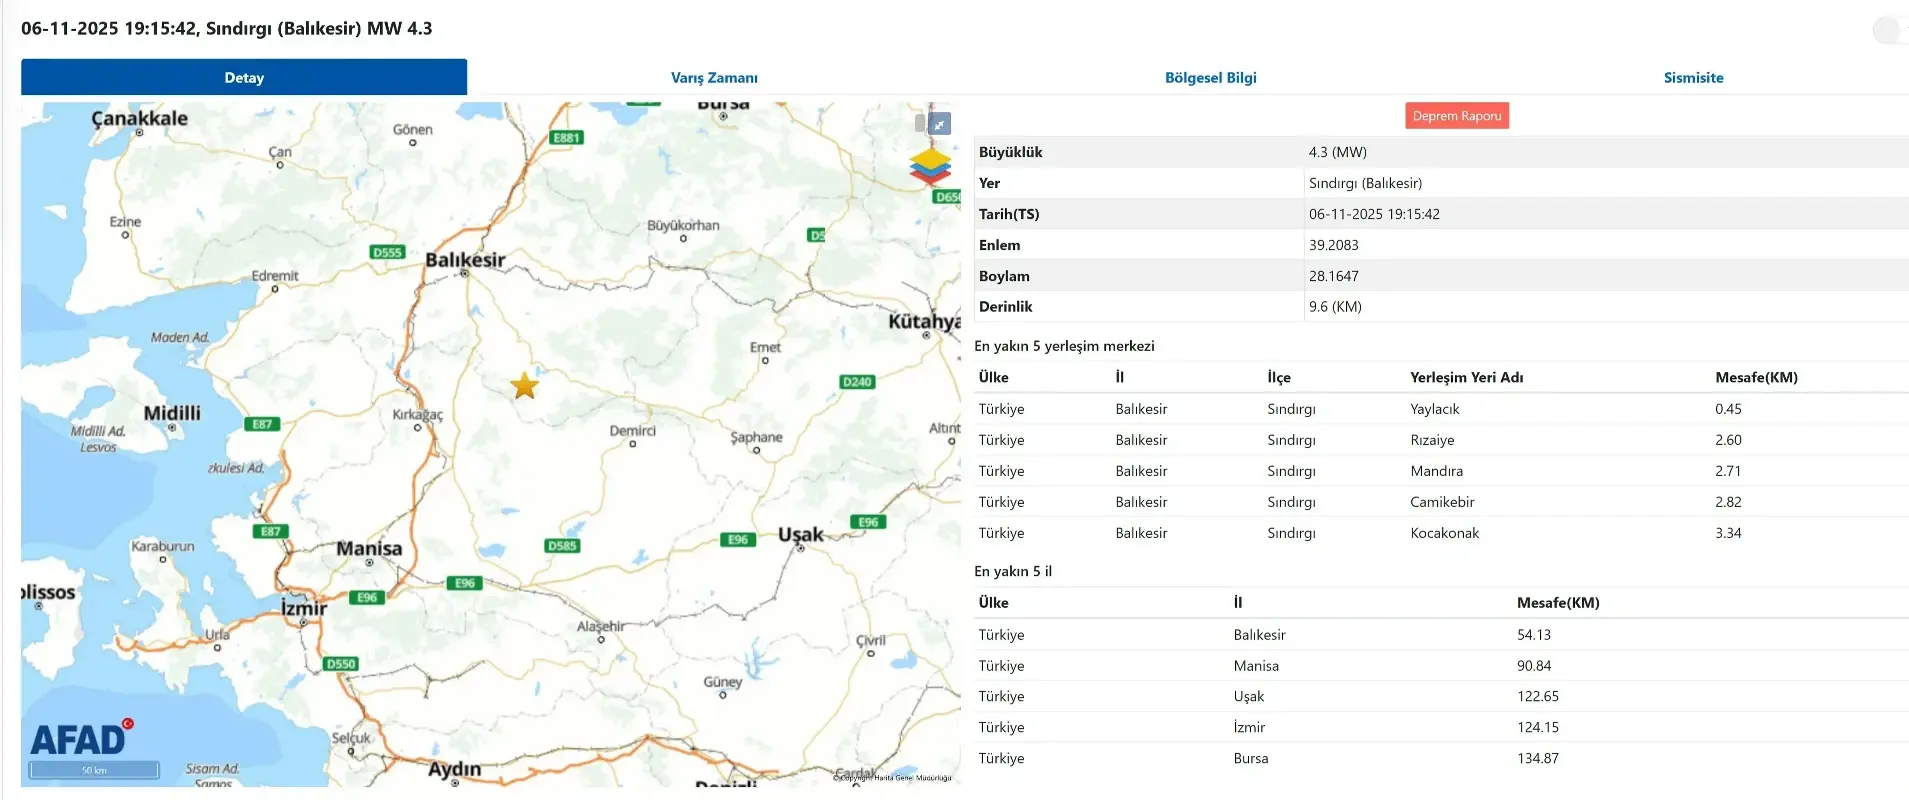
Task: Click the AFAD logo on the map
Action: coord(80,739)
